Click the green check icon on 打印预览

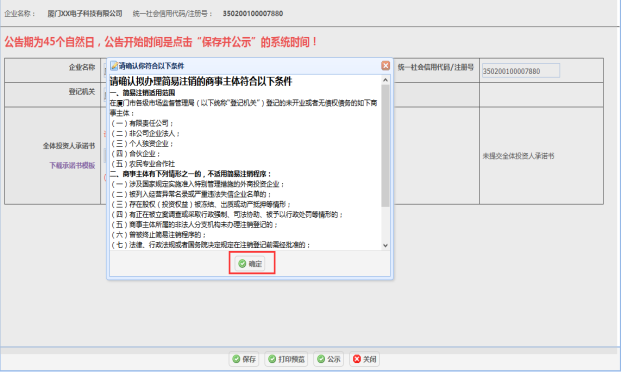272,359
